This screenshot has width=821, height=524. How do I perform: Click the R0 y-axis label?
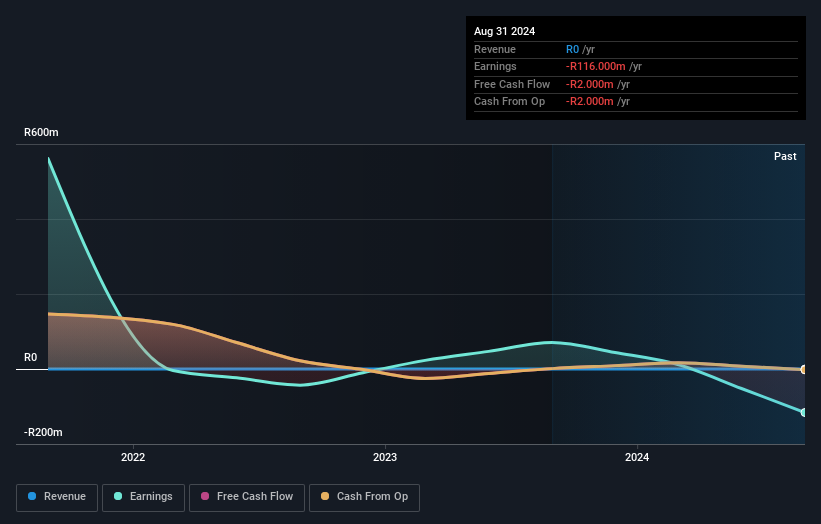pos(30,358)
